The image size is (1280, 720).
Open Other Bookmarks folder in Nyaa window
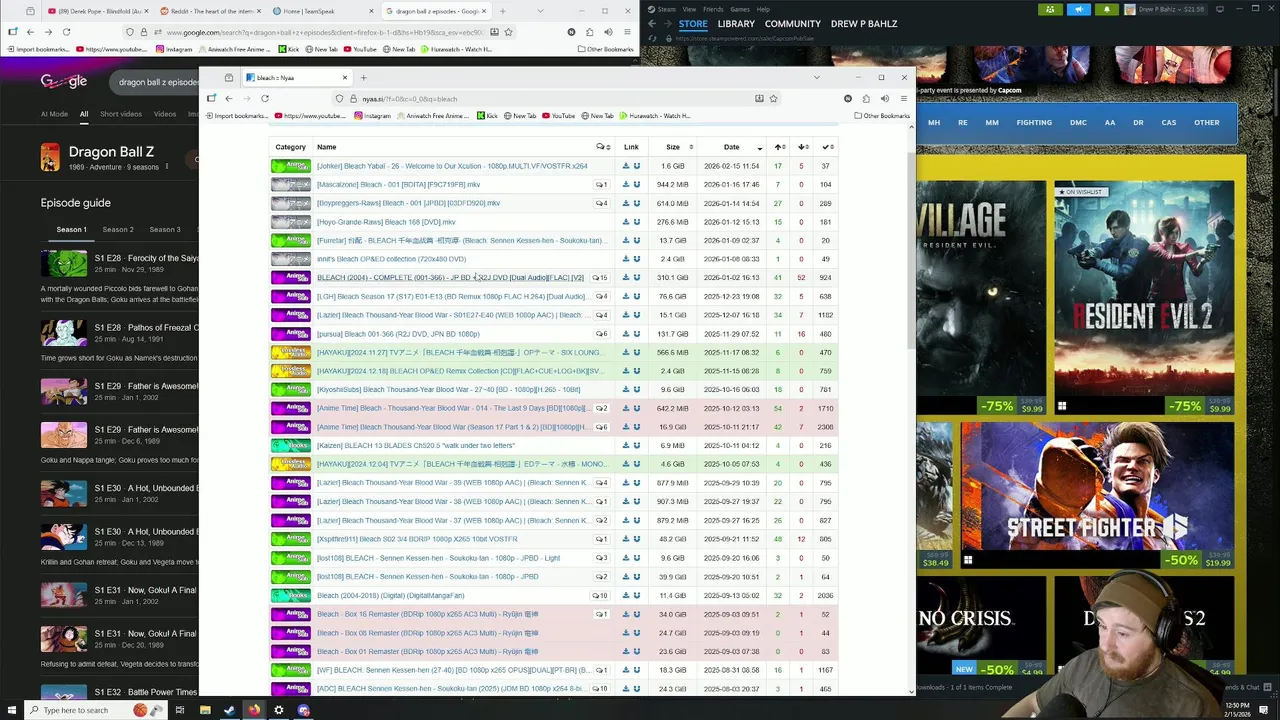coord(882,116)
